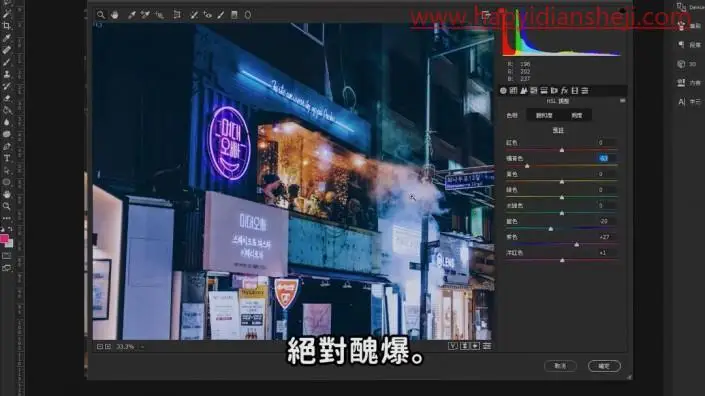
Task: Toggle before/after view (Y icon)
Action: point(453,346)
